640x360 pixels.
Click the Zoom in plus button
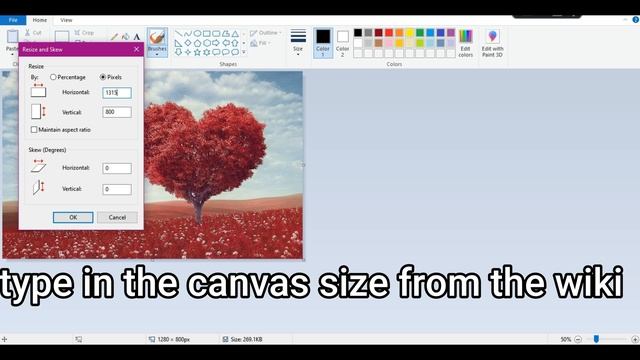coord(635,339)
